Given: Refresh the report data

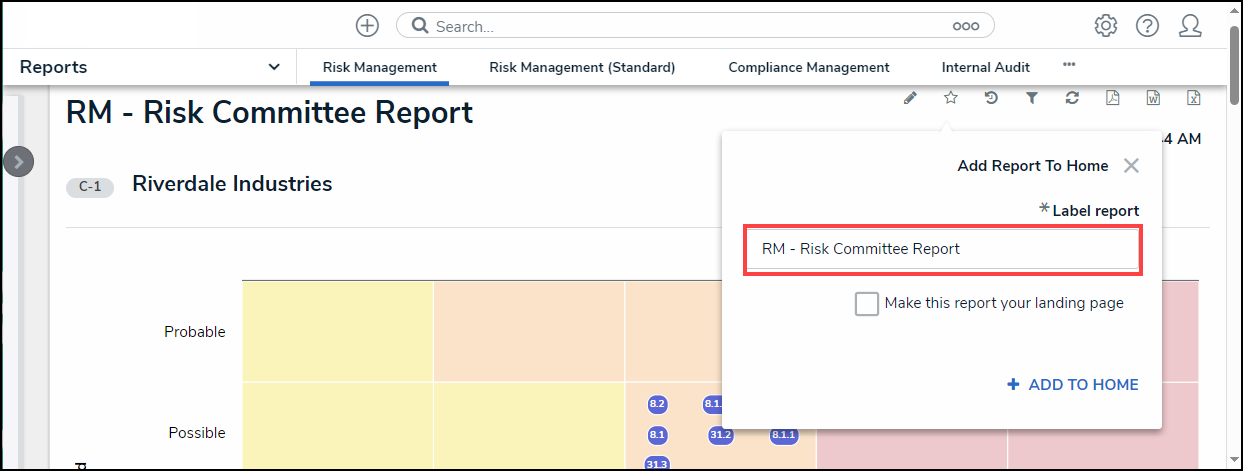Looking at the screenshot, I should 1072,98.
